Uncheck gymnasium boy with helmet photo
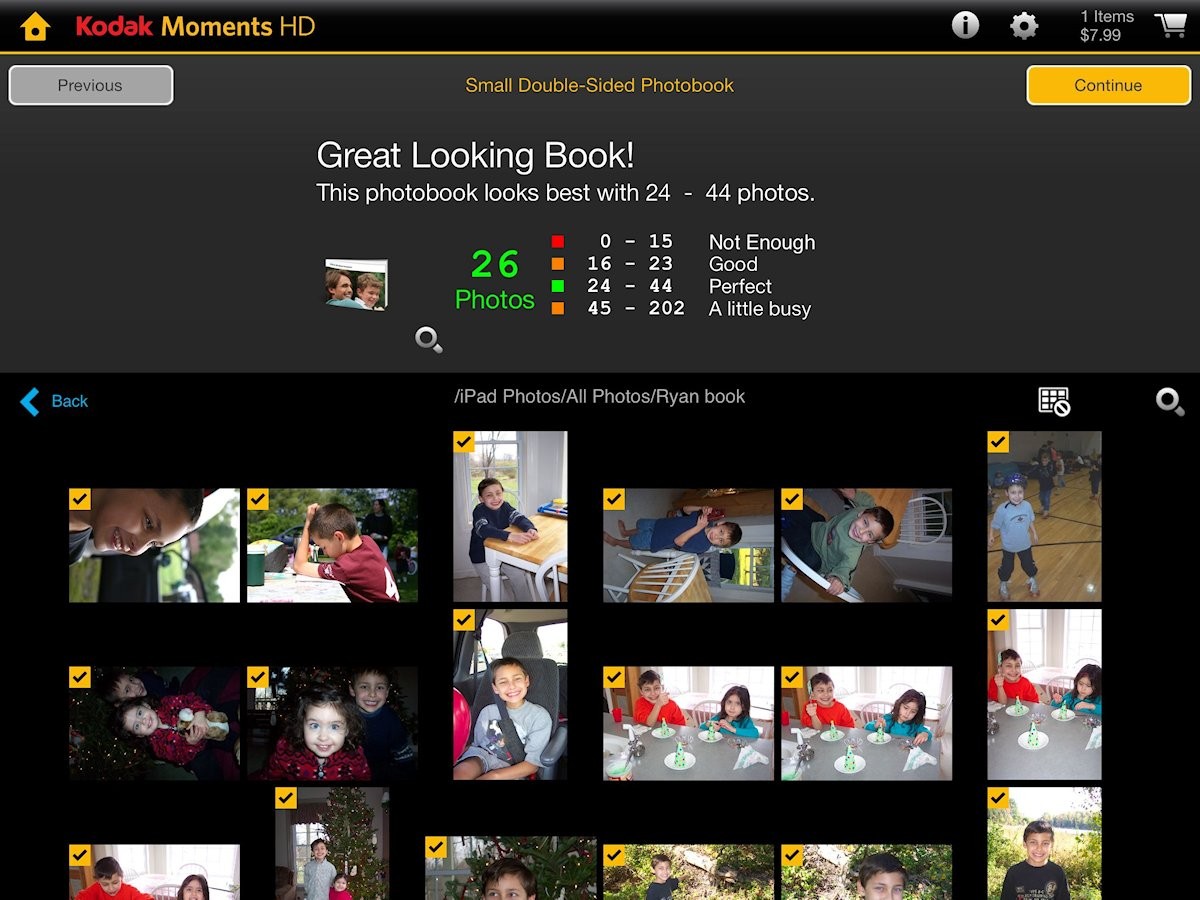The image size is (1200, 900). coord(998,442)
